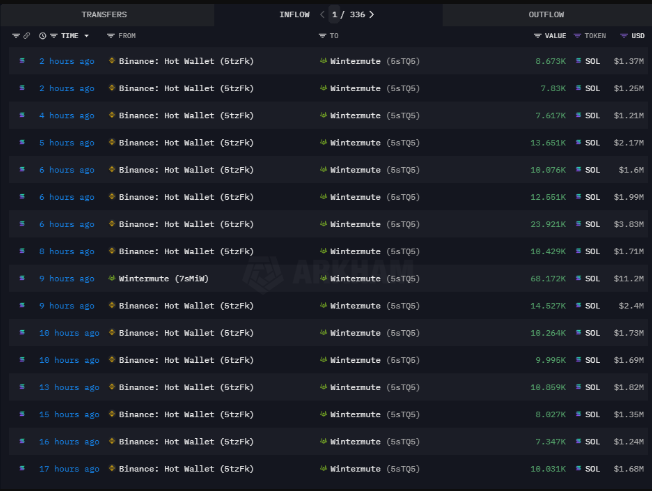652x491 pixels.
Task: Open the '8 hours ago' transaction link
Action: click(67, 252)
